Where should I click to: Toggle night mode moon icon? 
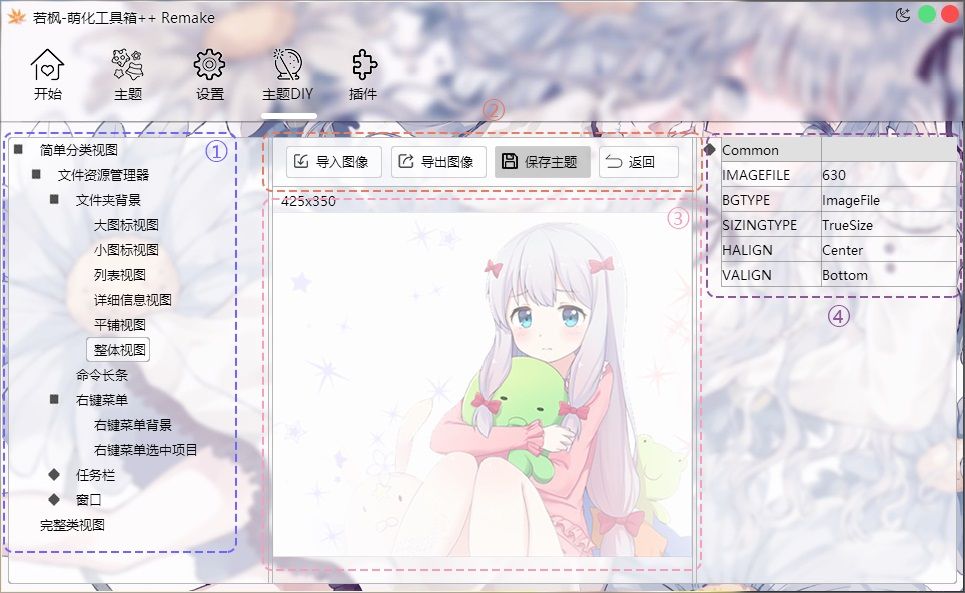[x=903, y=15]
